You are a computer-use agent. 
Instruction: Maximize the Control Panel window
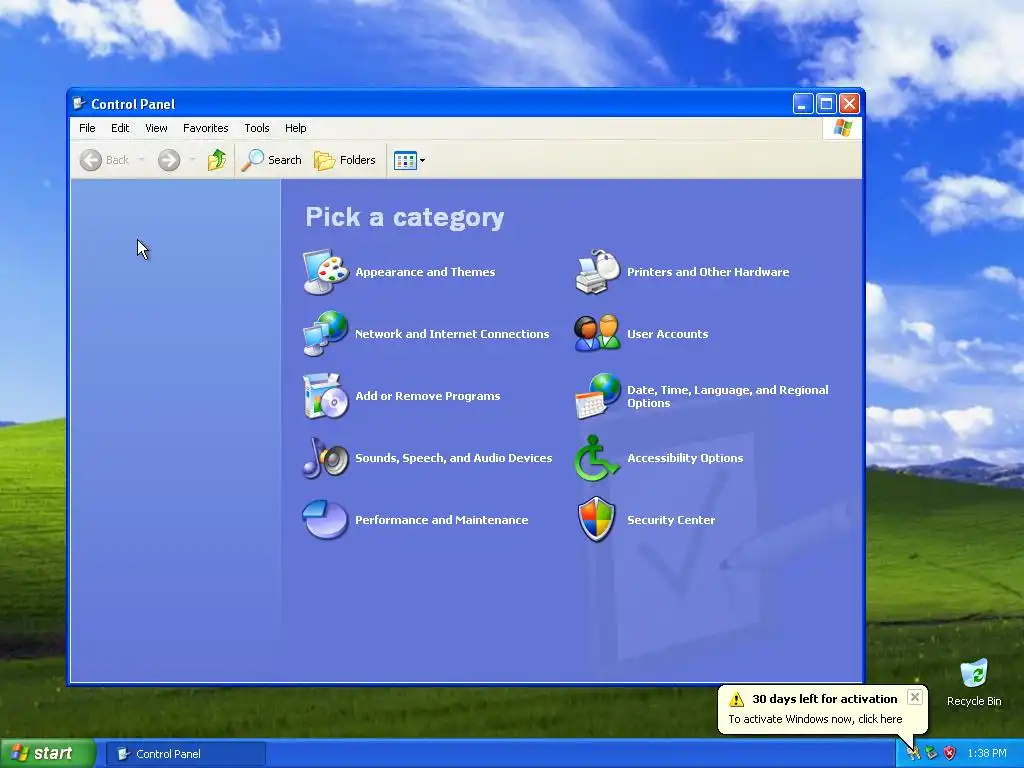point(826,103)
